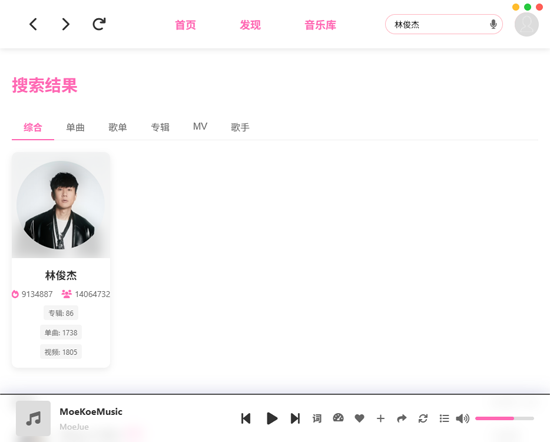The image size is (550, 442).
Task: Toggle lyrics with the 词 icon
Action: (317, 418)
